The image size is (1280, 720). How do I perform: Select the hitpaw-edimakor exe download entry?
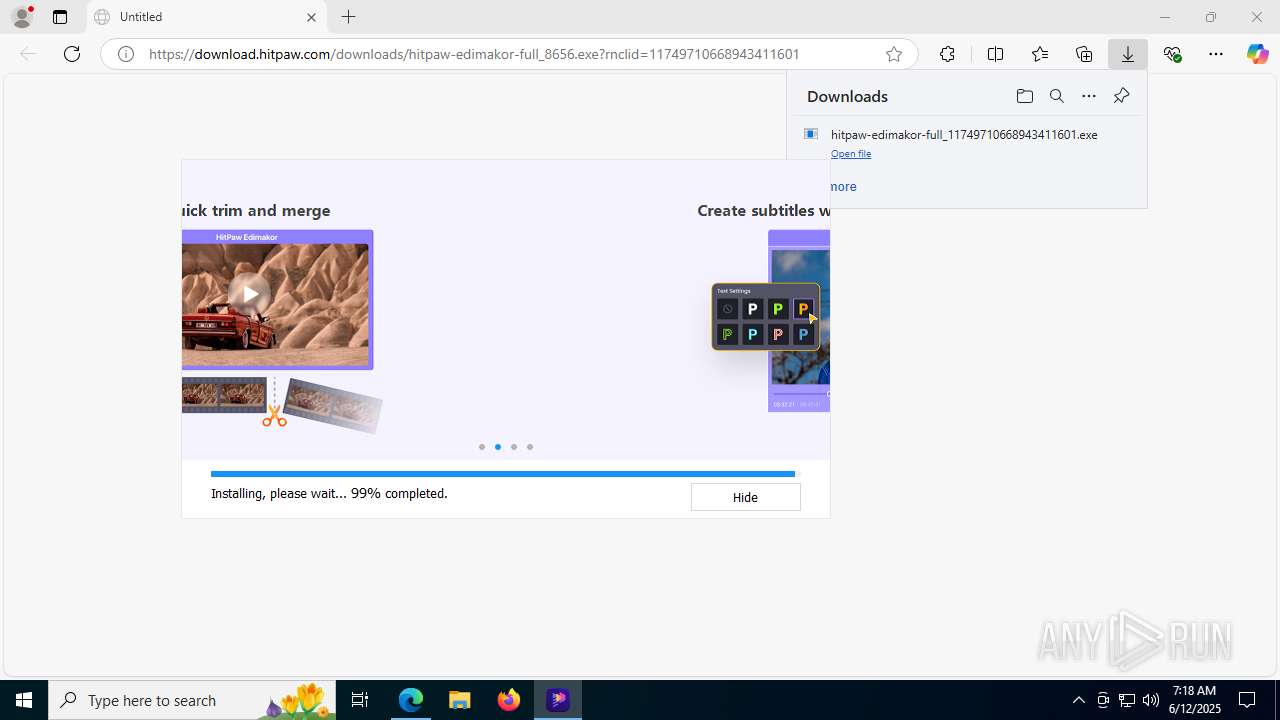(966, 143)
